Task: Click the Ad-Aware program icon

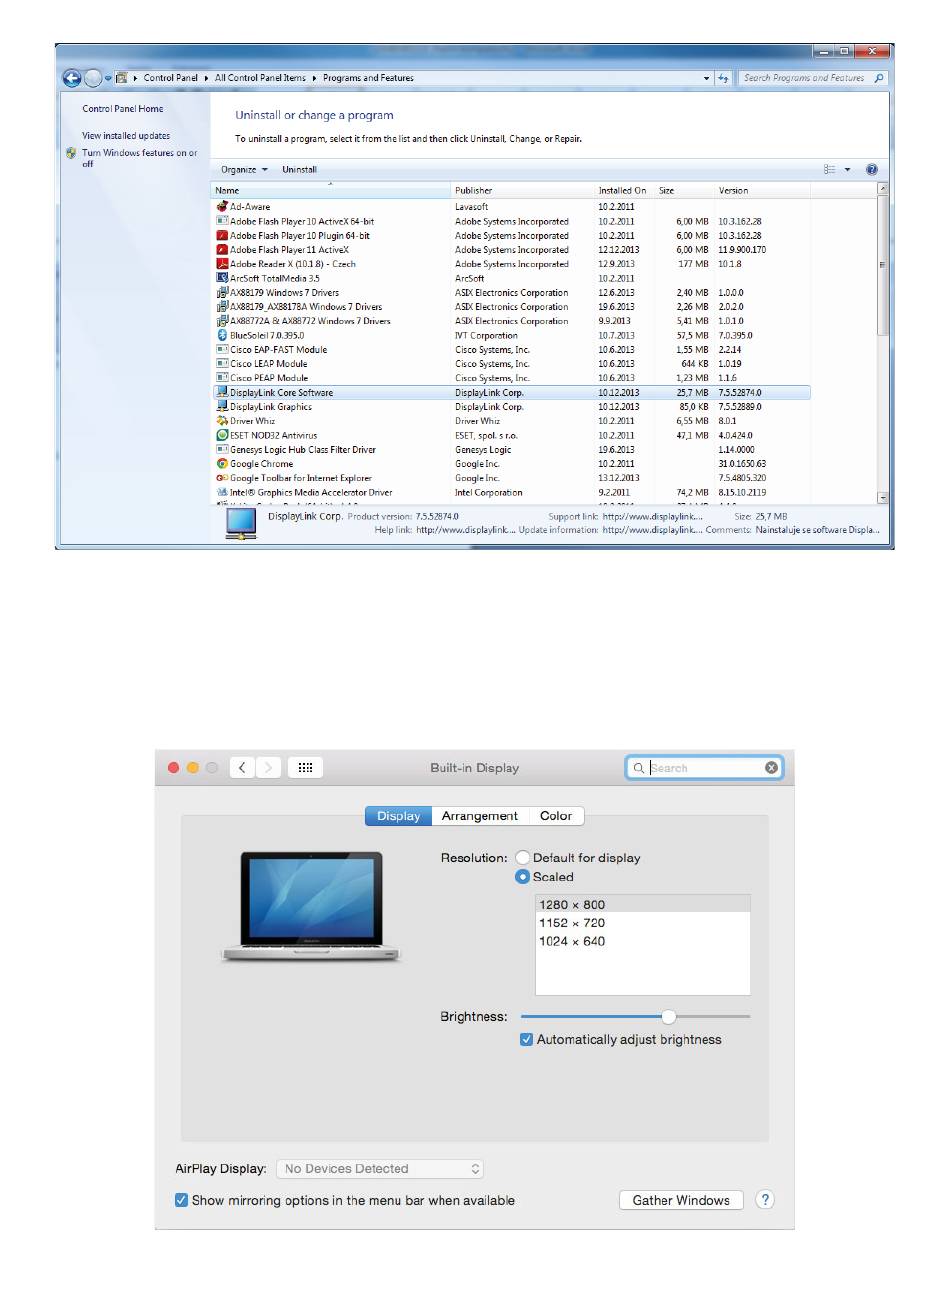Action: tap(222, 207)
